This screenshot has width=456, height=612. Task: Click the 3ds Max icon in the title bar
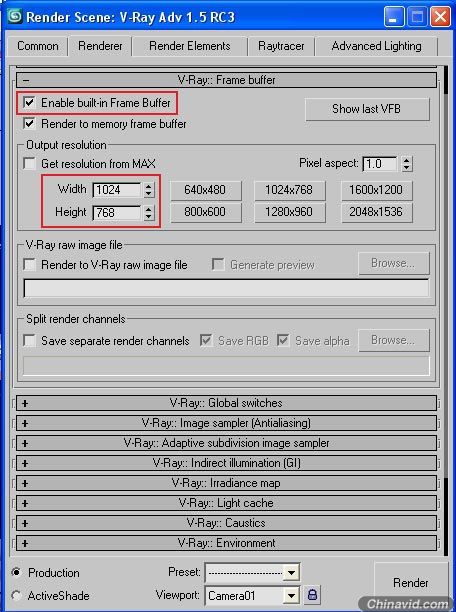point(14,16)
